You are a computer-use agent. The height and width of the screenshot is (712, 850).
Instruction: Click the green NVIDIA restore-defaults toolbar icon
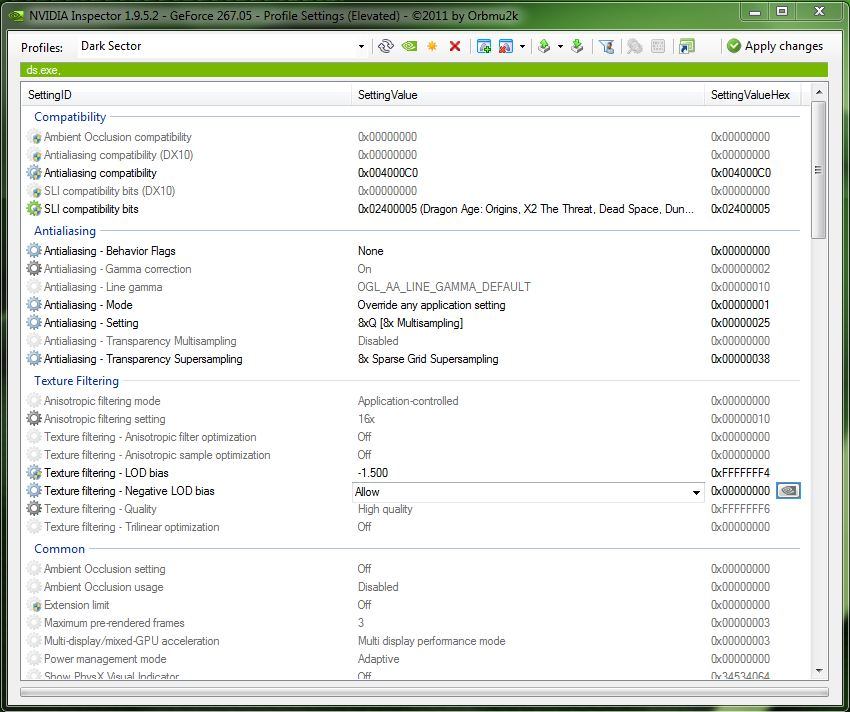tap(409, 46)
